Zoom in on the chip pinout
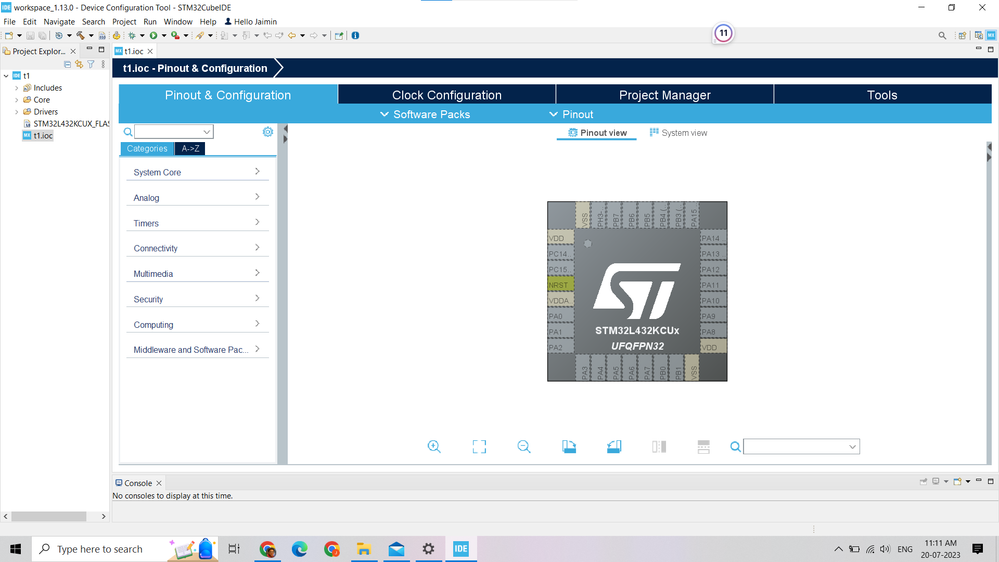 tap(434, 447)
